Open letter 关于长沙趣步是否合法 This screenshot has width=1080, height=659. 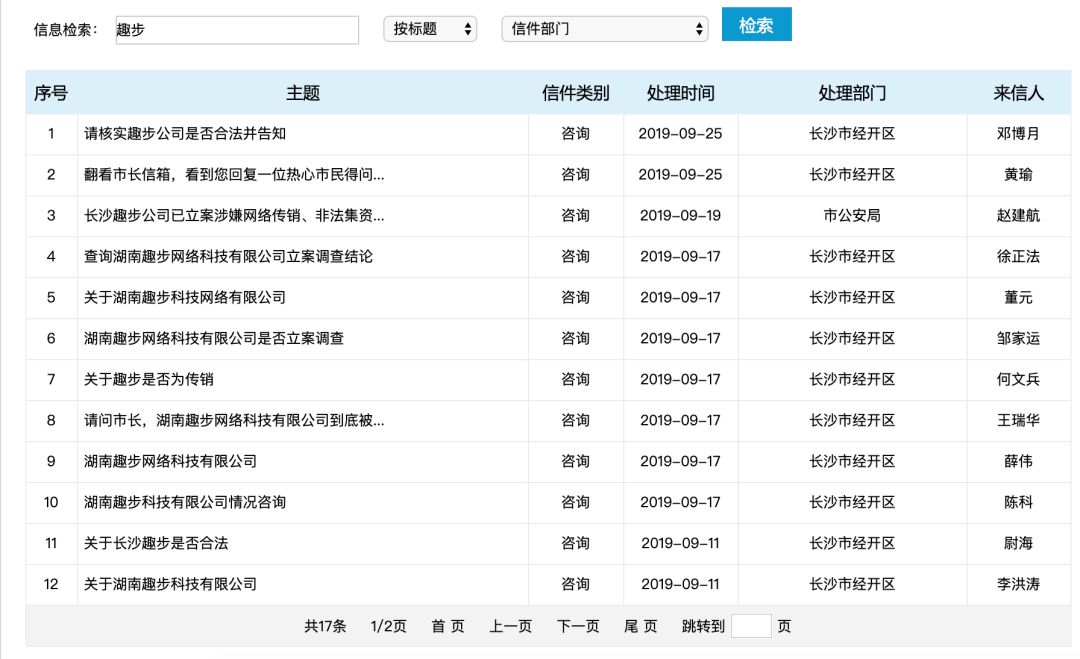[x=156, y=543]
